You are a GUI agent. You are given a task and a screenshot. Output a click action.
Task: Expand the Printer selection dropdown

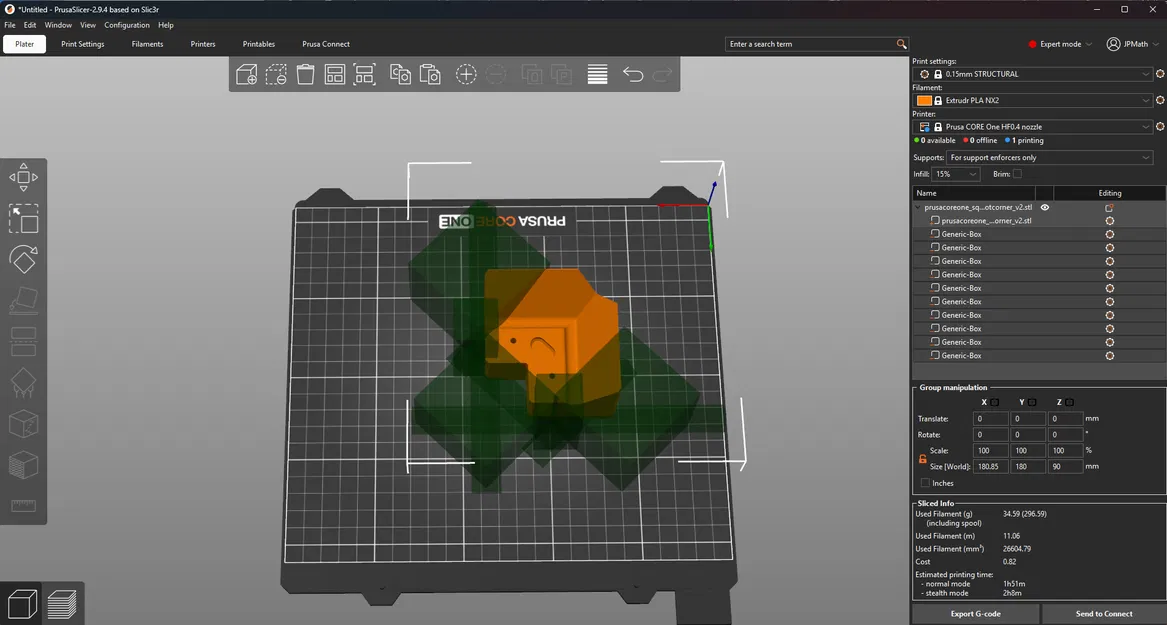(x=1033, y=127)
